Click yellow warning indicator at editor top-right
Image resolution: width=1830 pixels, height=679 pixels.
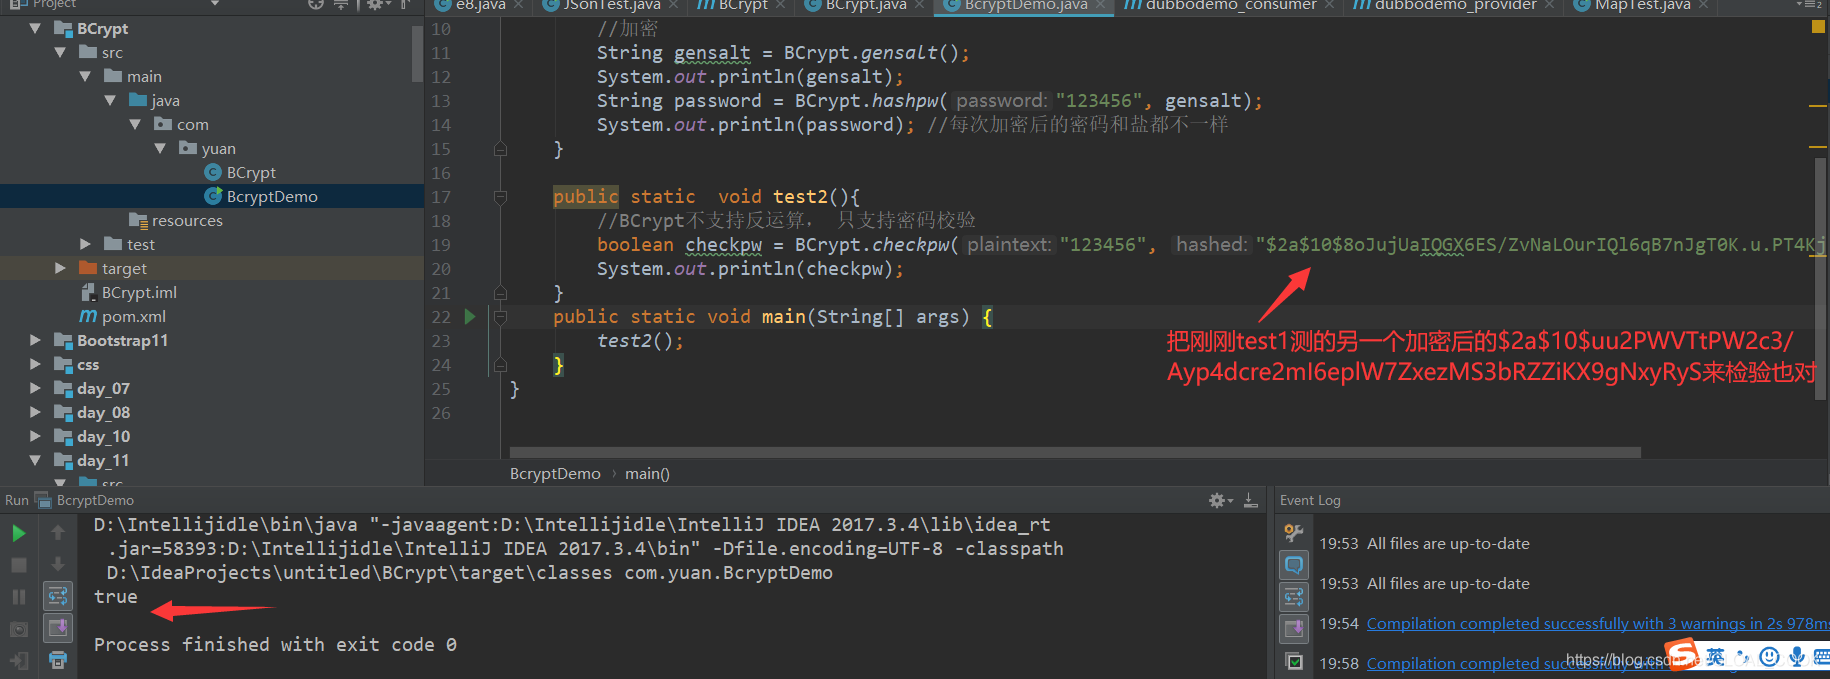(x=1818, y=27)
